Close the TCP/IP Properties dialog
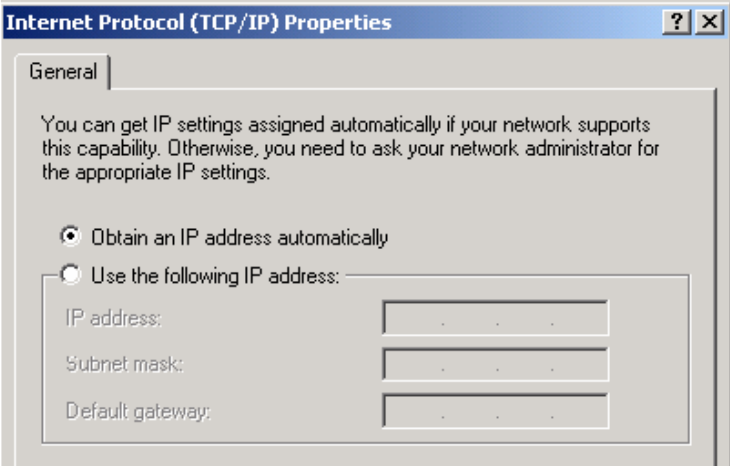 click(710, 22)
